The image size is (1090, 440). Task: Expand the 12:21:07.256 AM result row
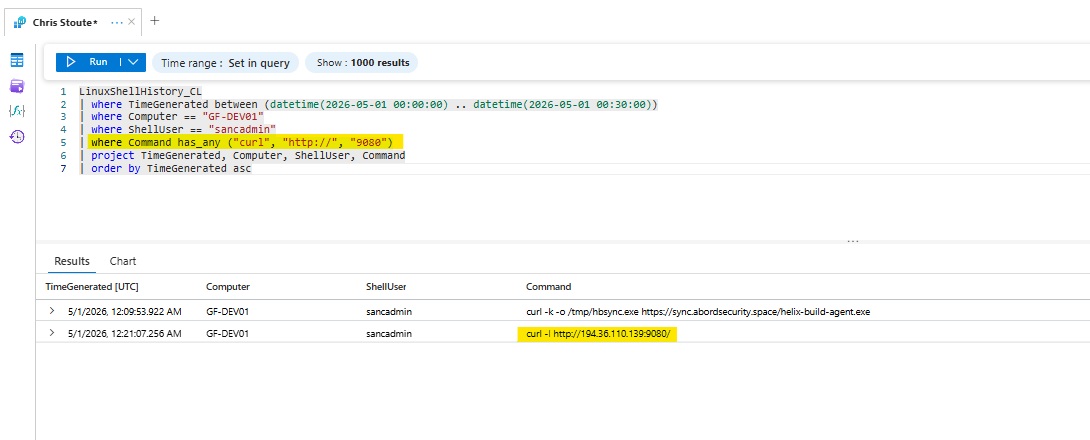tap(51, 333)
